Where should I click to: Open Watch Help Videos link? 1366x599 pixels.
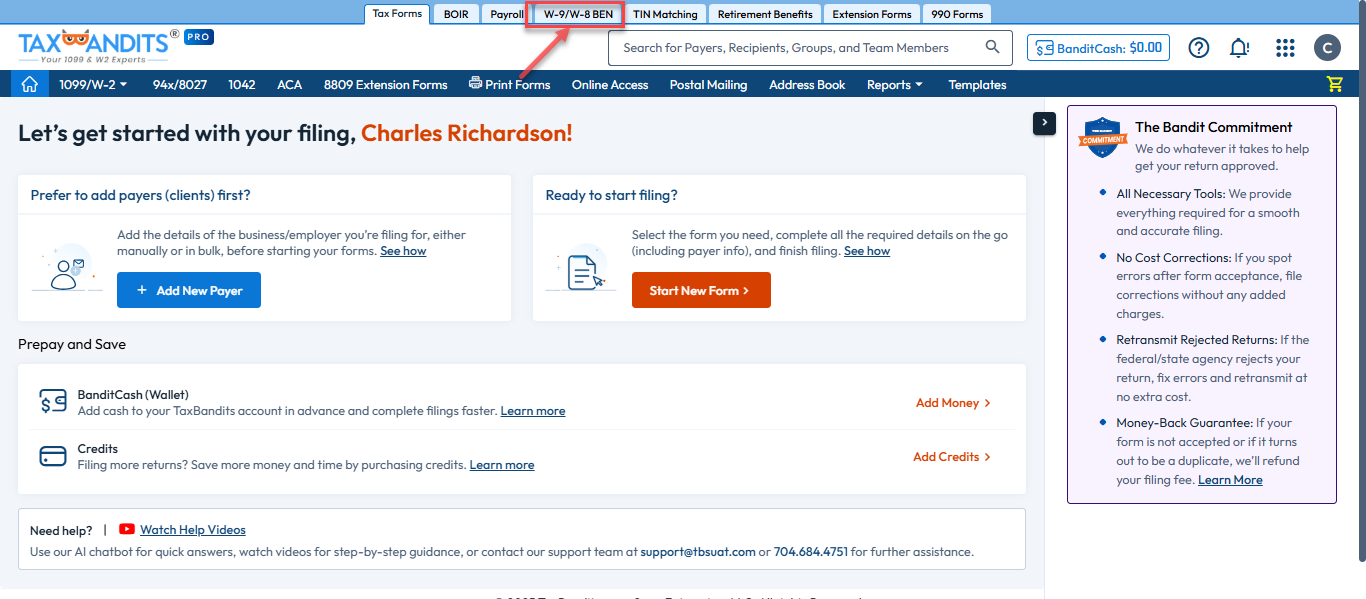pos(193,530)
